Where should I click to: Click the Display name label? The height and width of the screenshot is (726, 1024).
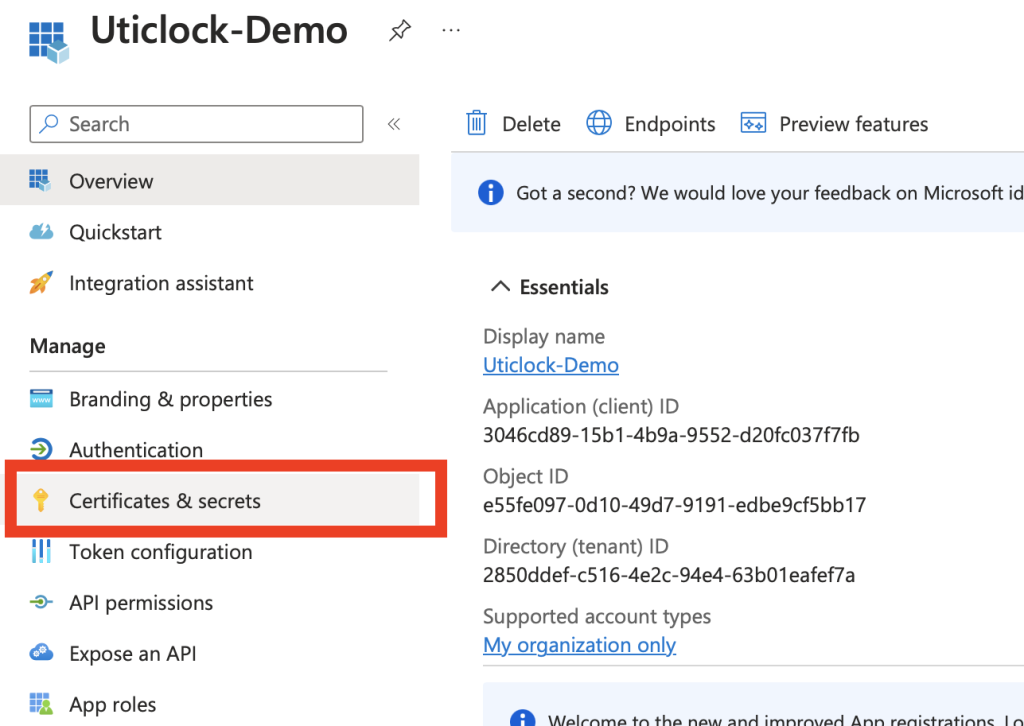544,337
